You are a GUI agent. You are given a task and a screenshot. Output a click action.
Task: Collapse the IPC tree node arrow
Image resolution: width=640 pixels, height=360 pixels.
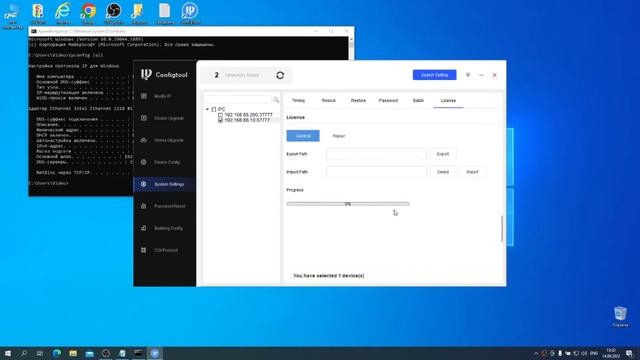click(207, 109)
